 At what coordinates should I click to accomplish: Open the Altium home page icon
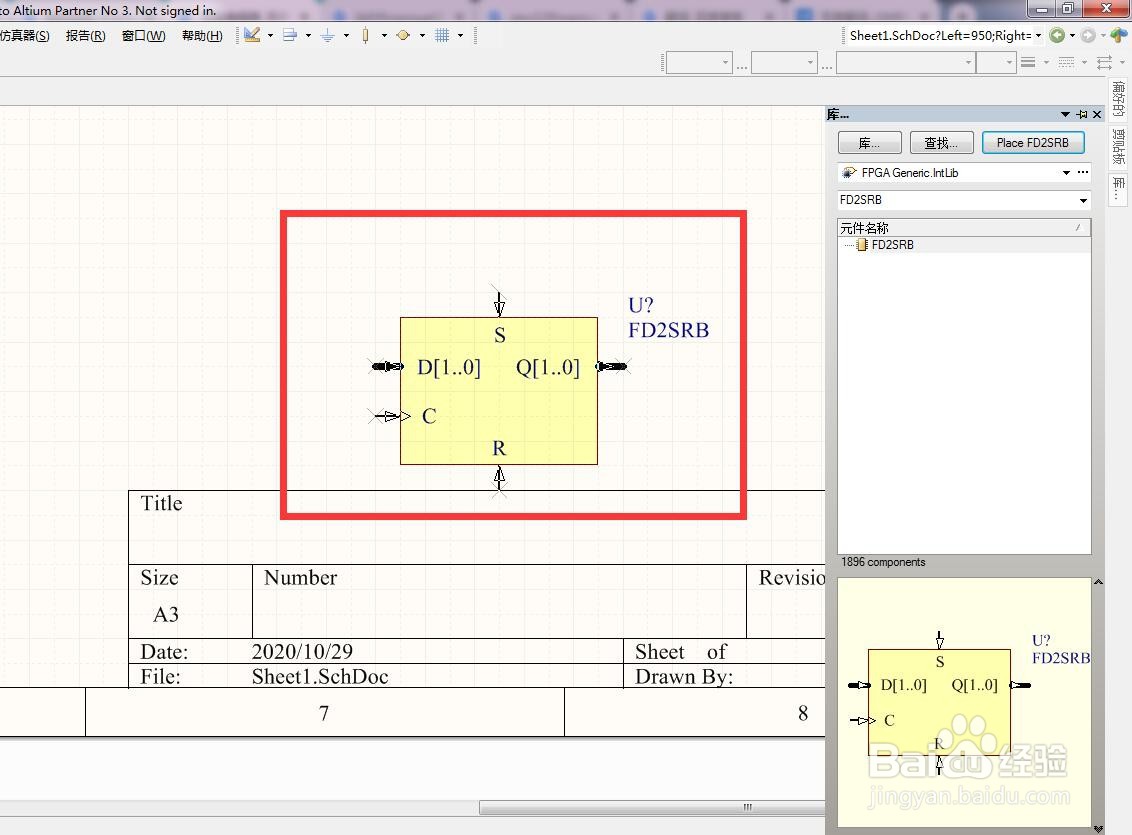coord(1119,35)
